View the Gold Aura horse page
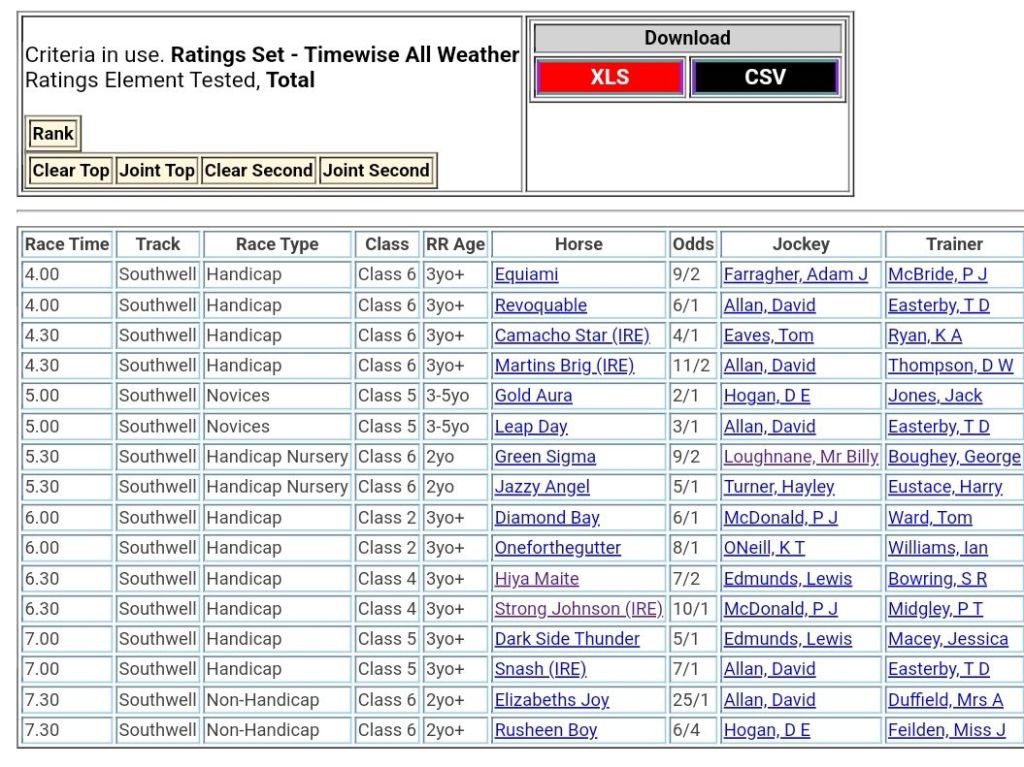The image size is (1024, 767). point(533,396)
